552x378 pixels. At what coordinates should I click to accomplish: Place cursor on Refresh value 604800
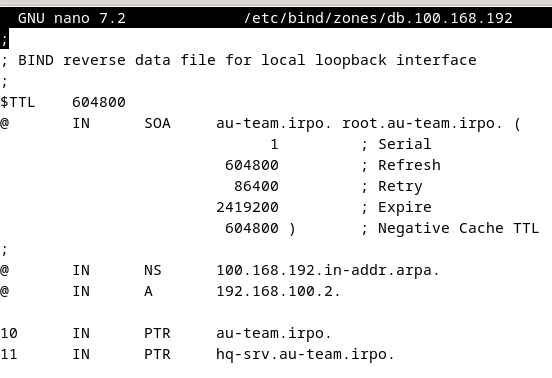[252, 165]
